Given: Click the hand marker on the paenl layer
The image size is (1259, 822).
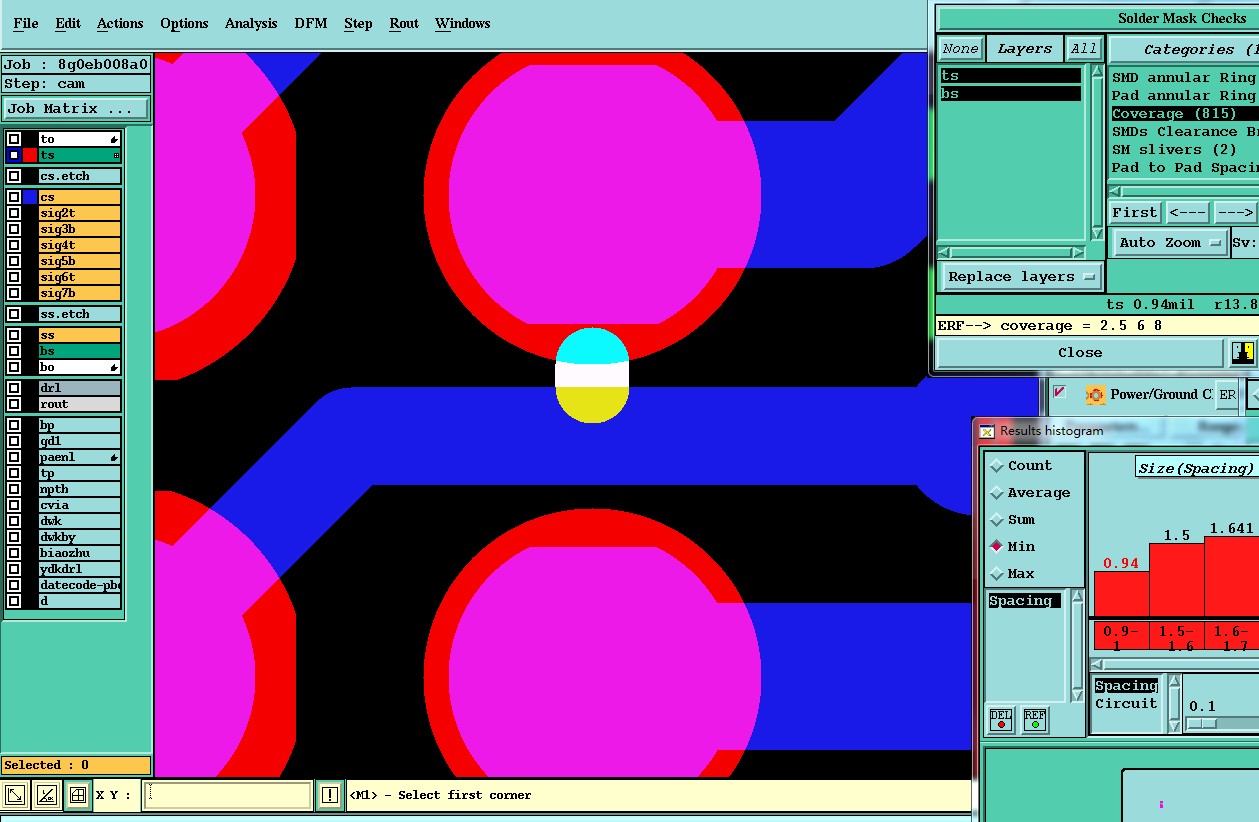Looking at the screenshot, I should click(x=114, y=457).
